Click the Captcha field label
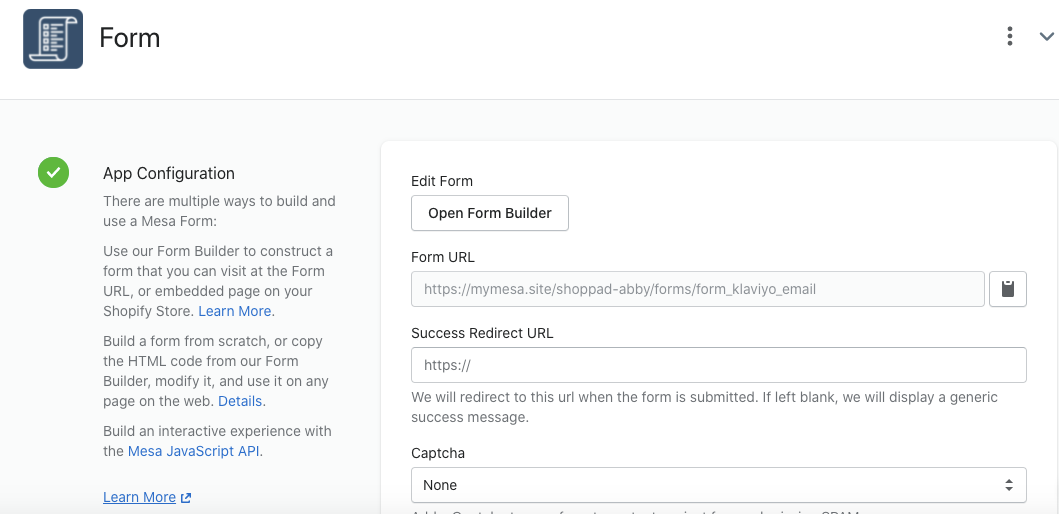This screenshot has height=514, width=1059. point(438,453)
